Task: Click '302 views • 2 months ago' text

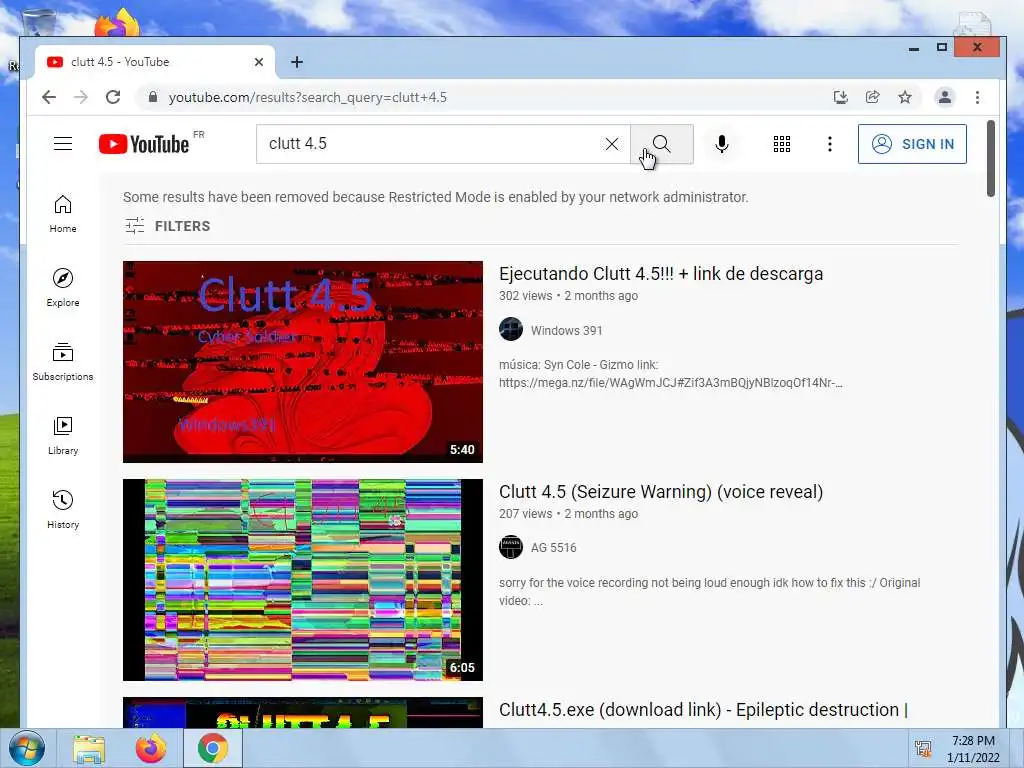Action: [568, 296]
